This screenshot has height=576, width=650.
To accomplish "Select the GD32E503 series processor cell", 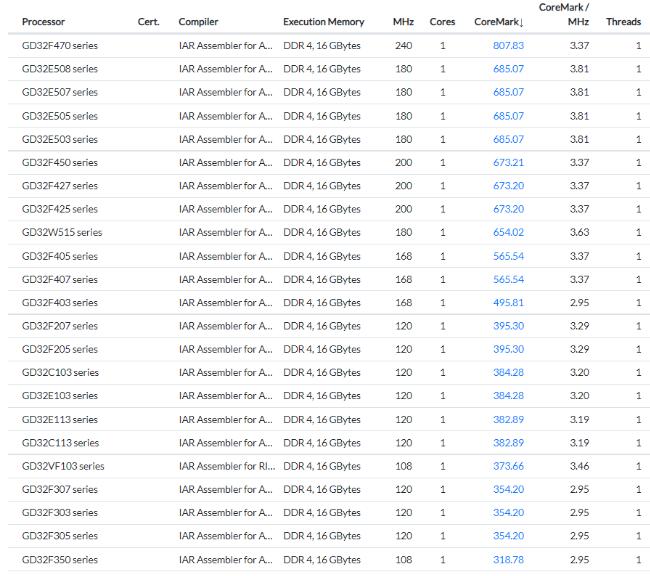I will 60,139.
